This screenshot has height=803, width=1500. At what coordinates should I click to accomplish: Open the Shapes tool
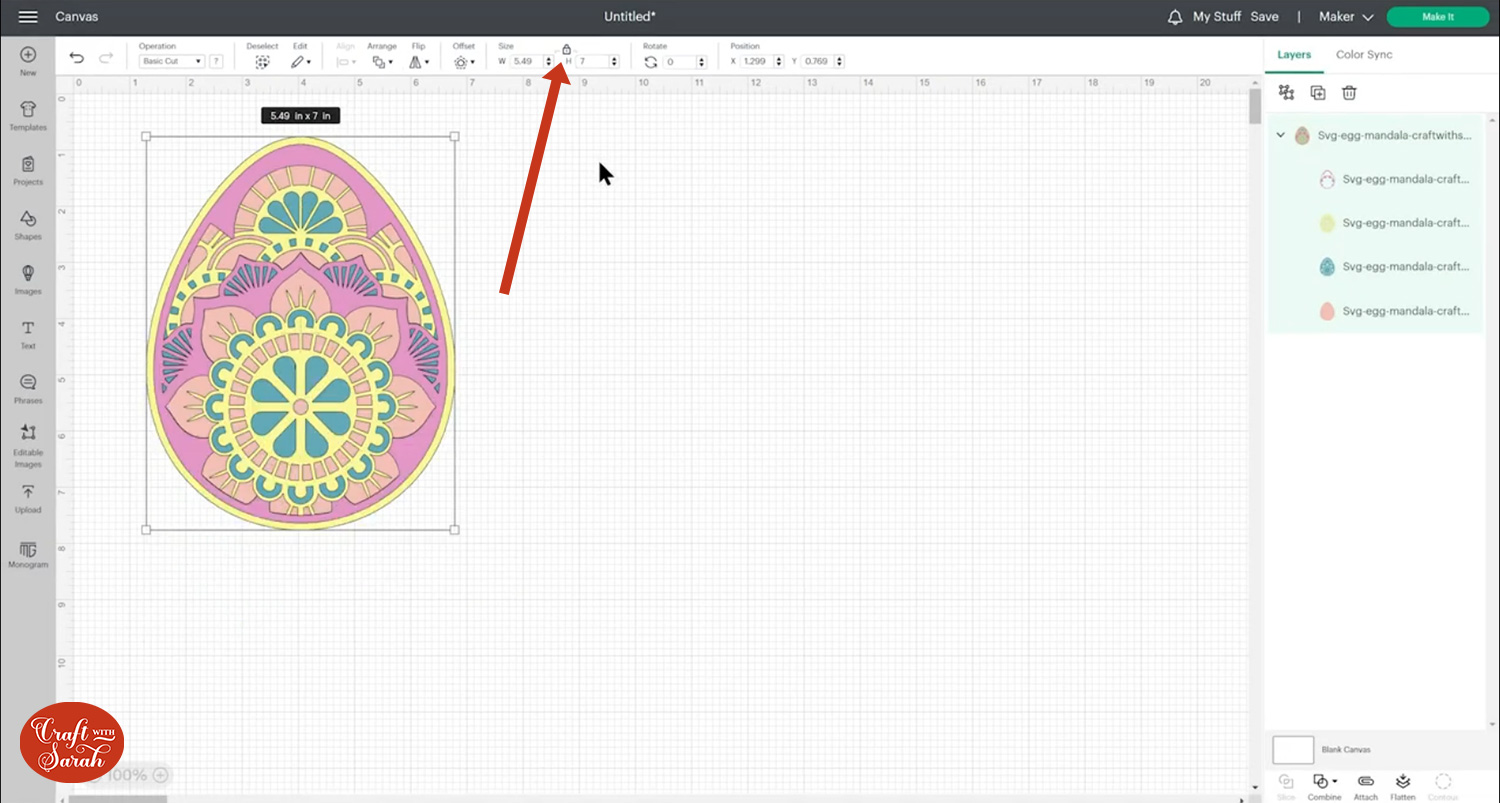tap(28, 225)
